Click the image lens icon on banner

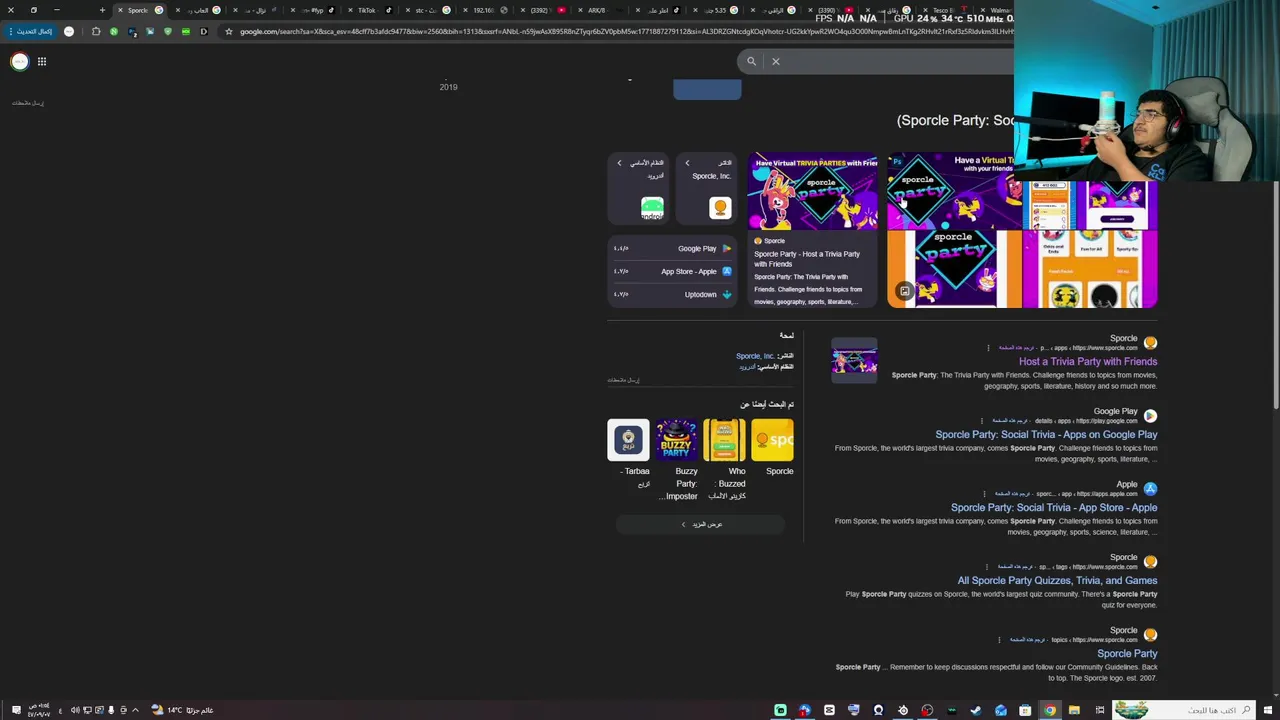(x=904, y=291)
